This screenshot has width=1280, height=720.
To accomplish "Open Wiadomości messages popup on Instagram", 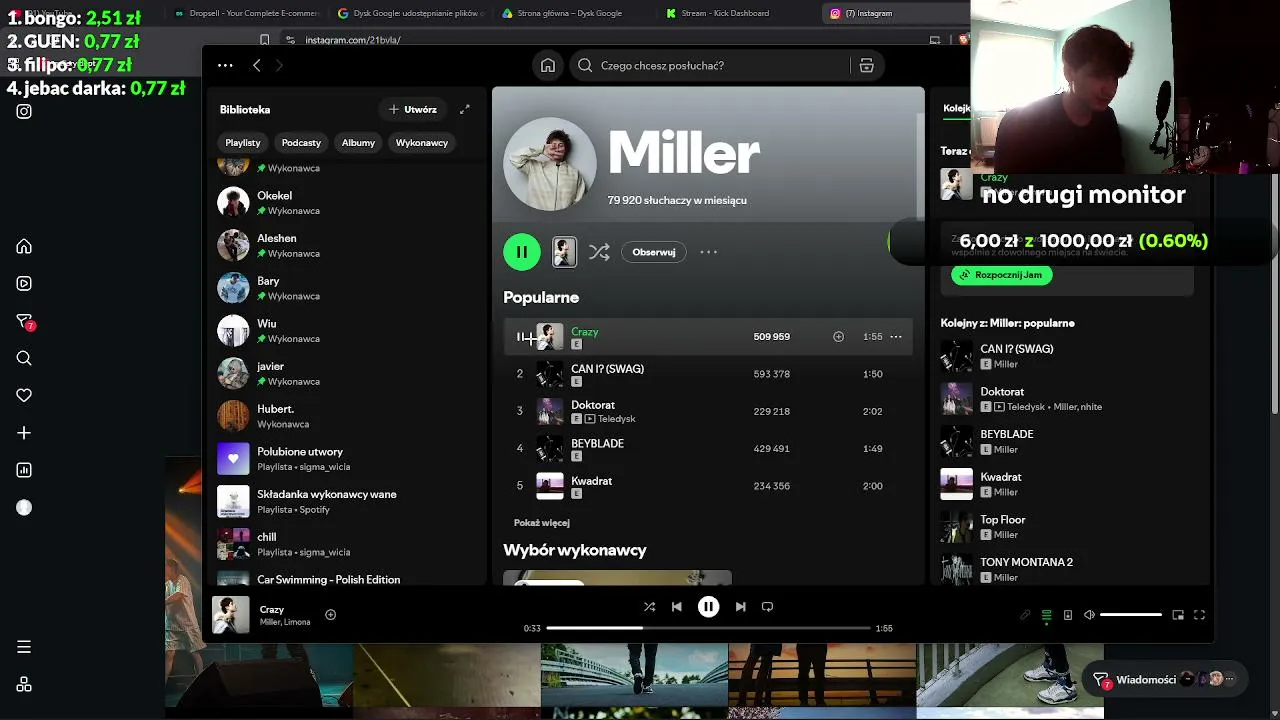I will point(1164,680).
